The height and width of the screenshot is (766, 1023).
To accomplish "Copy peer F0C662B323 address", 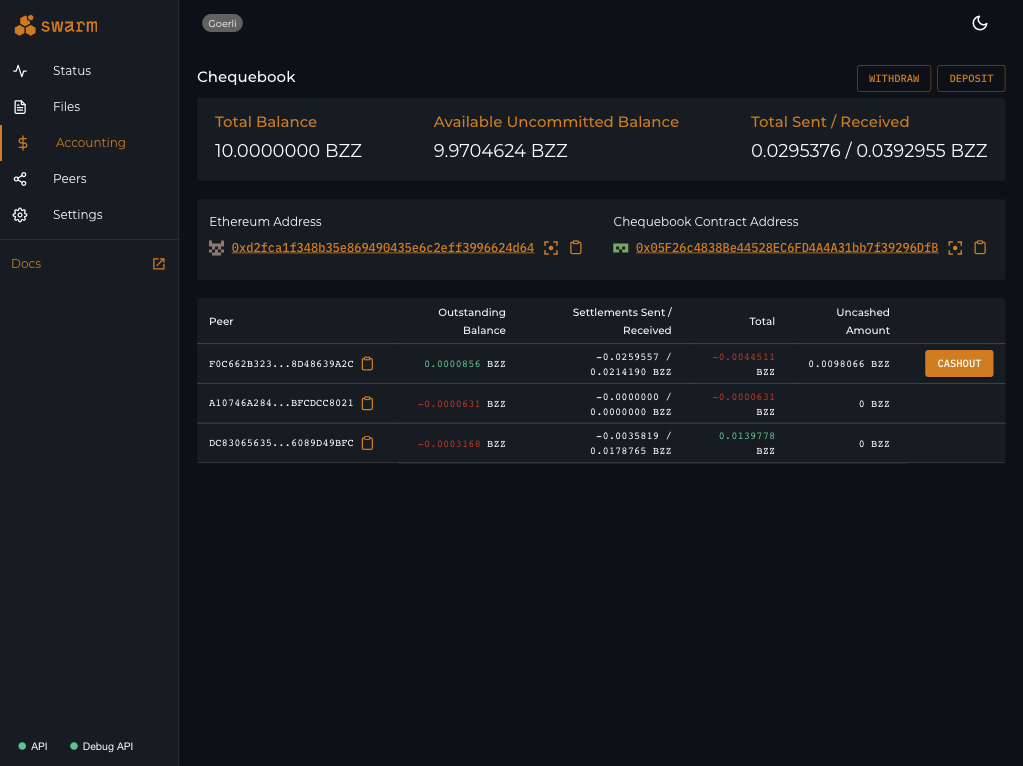I will pyautogui.click(x=367, y=364).
